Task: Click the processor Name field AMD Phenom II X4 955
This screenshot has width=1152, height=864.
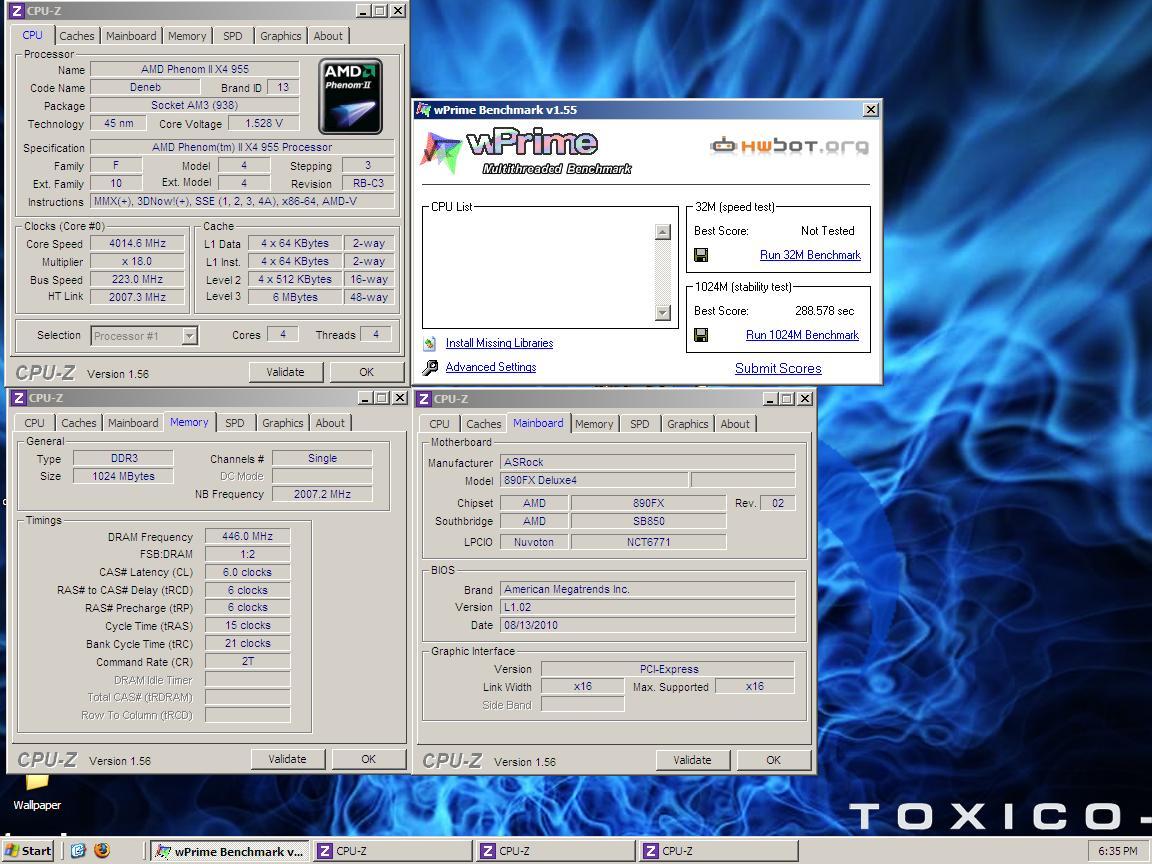Action: (x=195, y=69)
